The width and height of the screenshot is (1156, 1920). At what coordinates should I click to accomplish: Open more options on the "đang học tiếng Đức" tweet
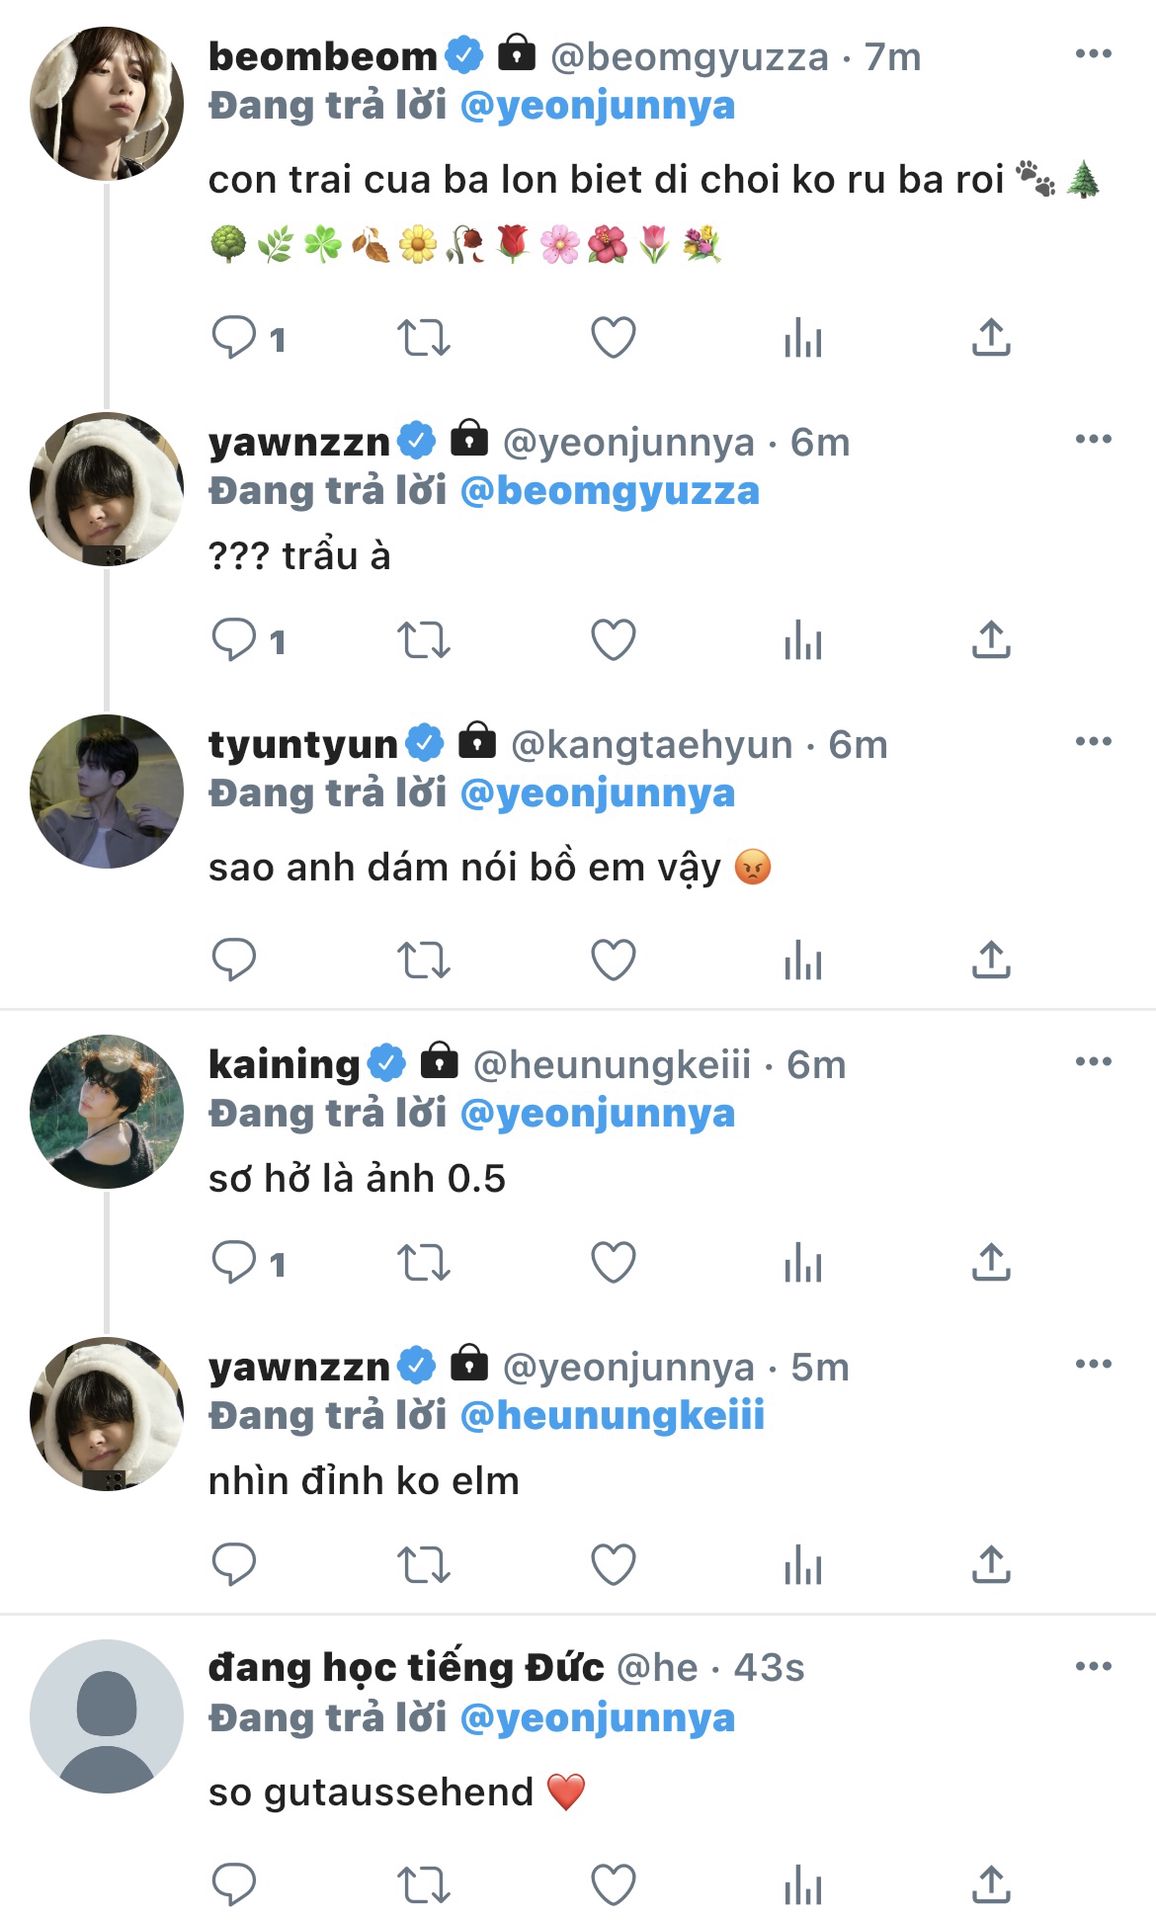1093,1666
